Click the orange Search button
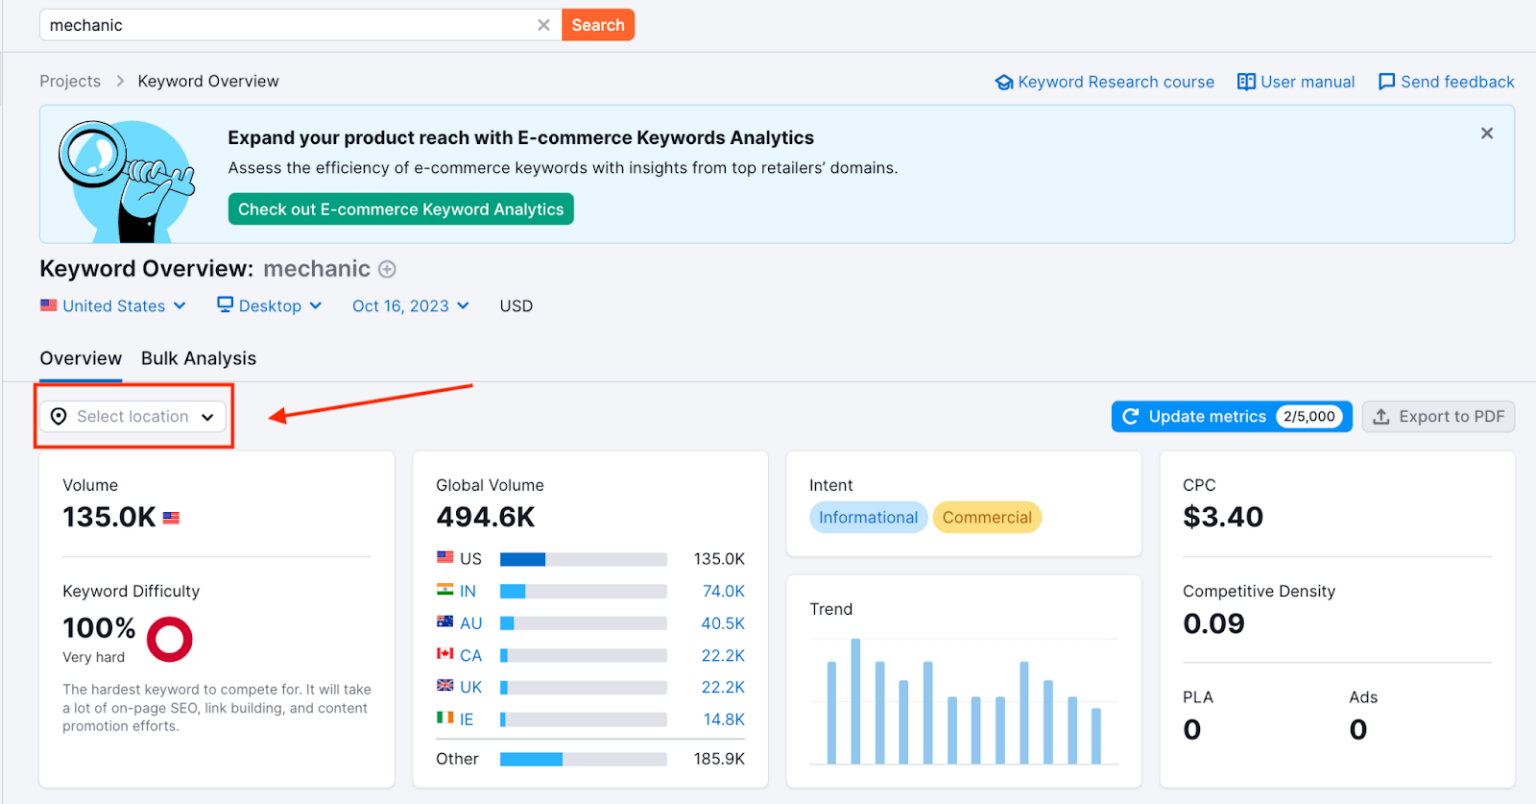 point(598,24)
